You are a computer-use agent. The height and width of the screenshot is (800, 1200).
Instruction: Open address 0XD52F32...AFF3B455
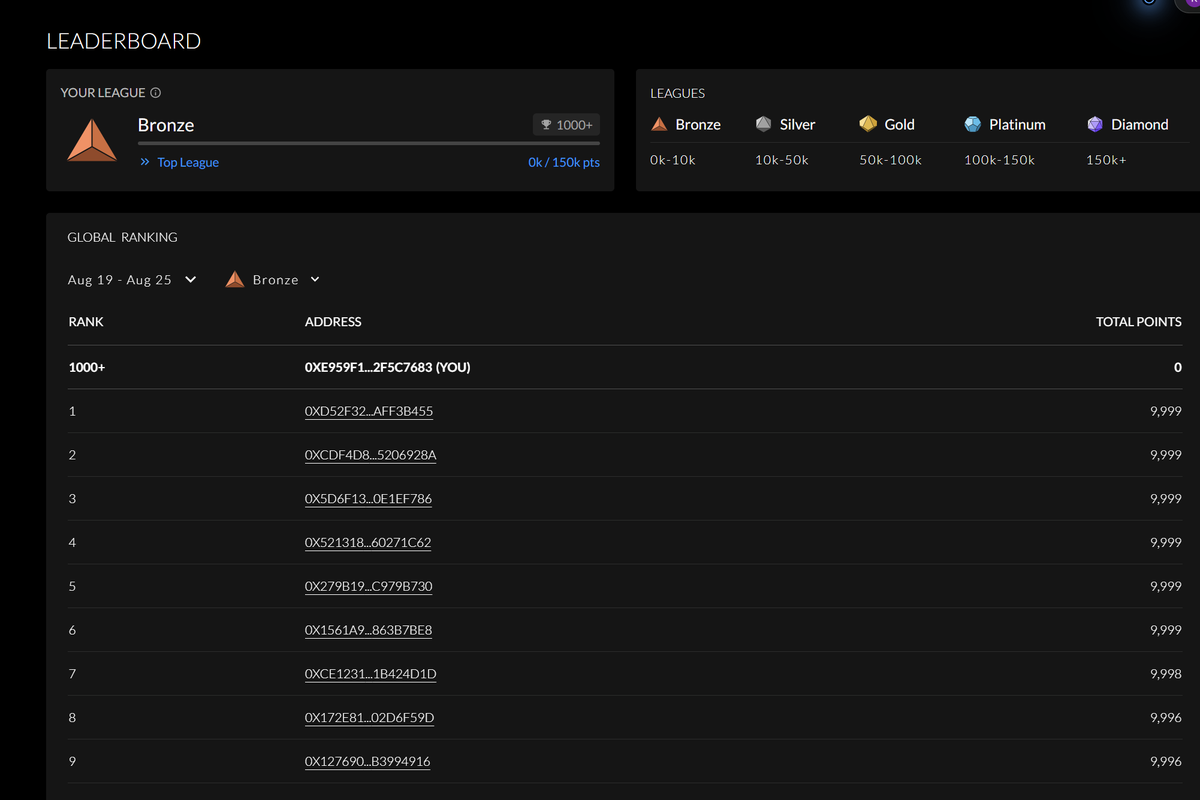click(369, 411)
